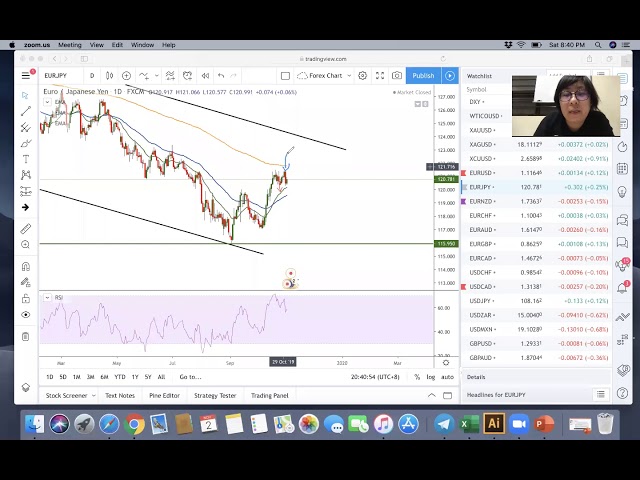640x480 pixels.
Task: Select EURGBP row in the watchlist
Action: (481, 244)
